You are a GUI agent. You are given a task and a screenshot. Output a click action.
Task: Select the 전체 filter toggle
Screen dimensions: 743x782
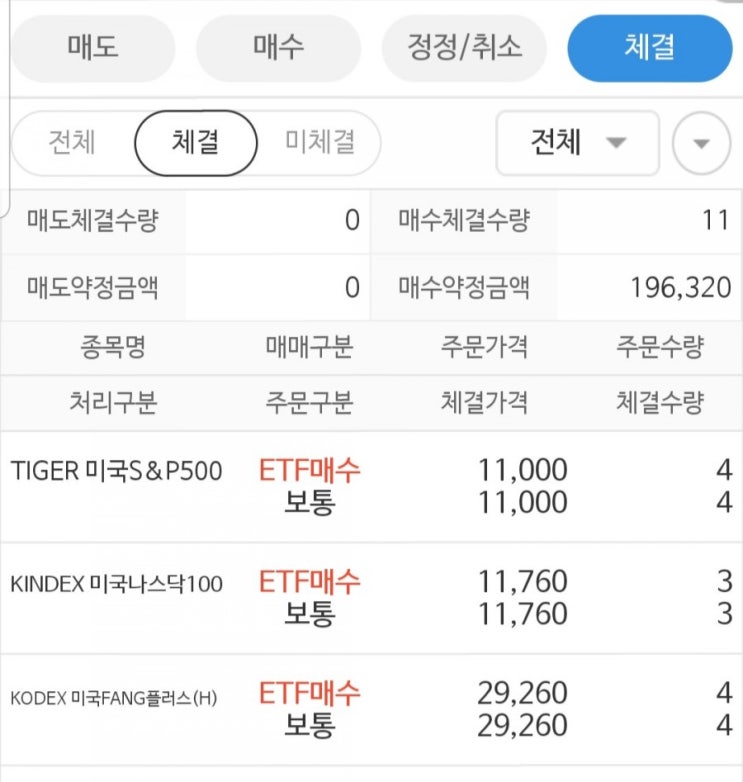pos(72,142)
